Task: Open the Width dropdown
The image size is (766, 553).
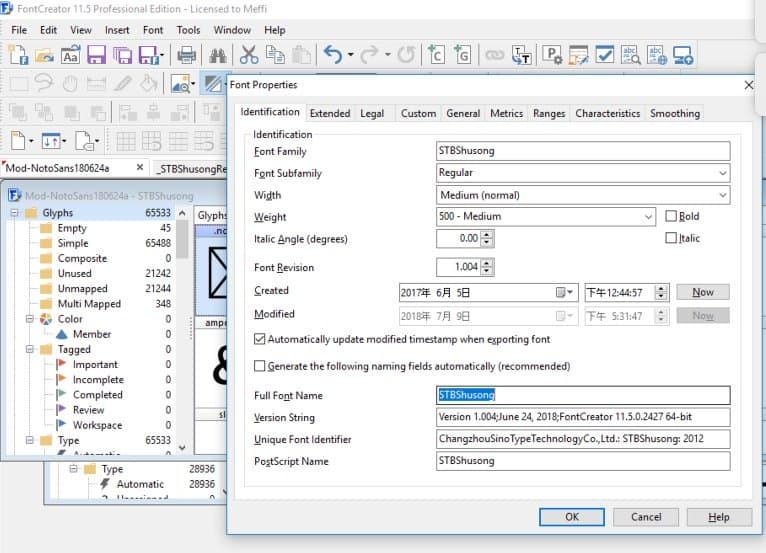Action: click(x=723, y=195)
